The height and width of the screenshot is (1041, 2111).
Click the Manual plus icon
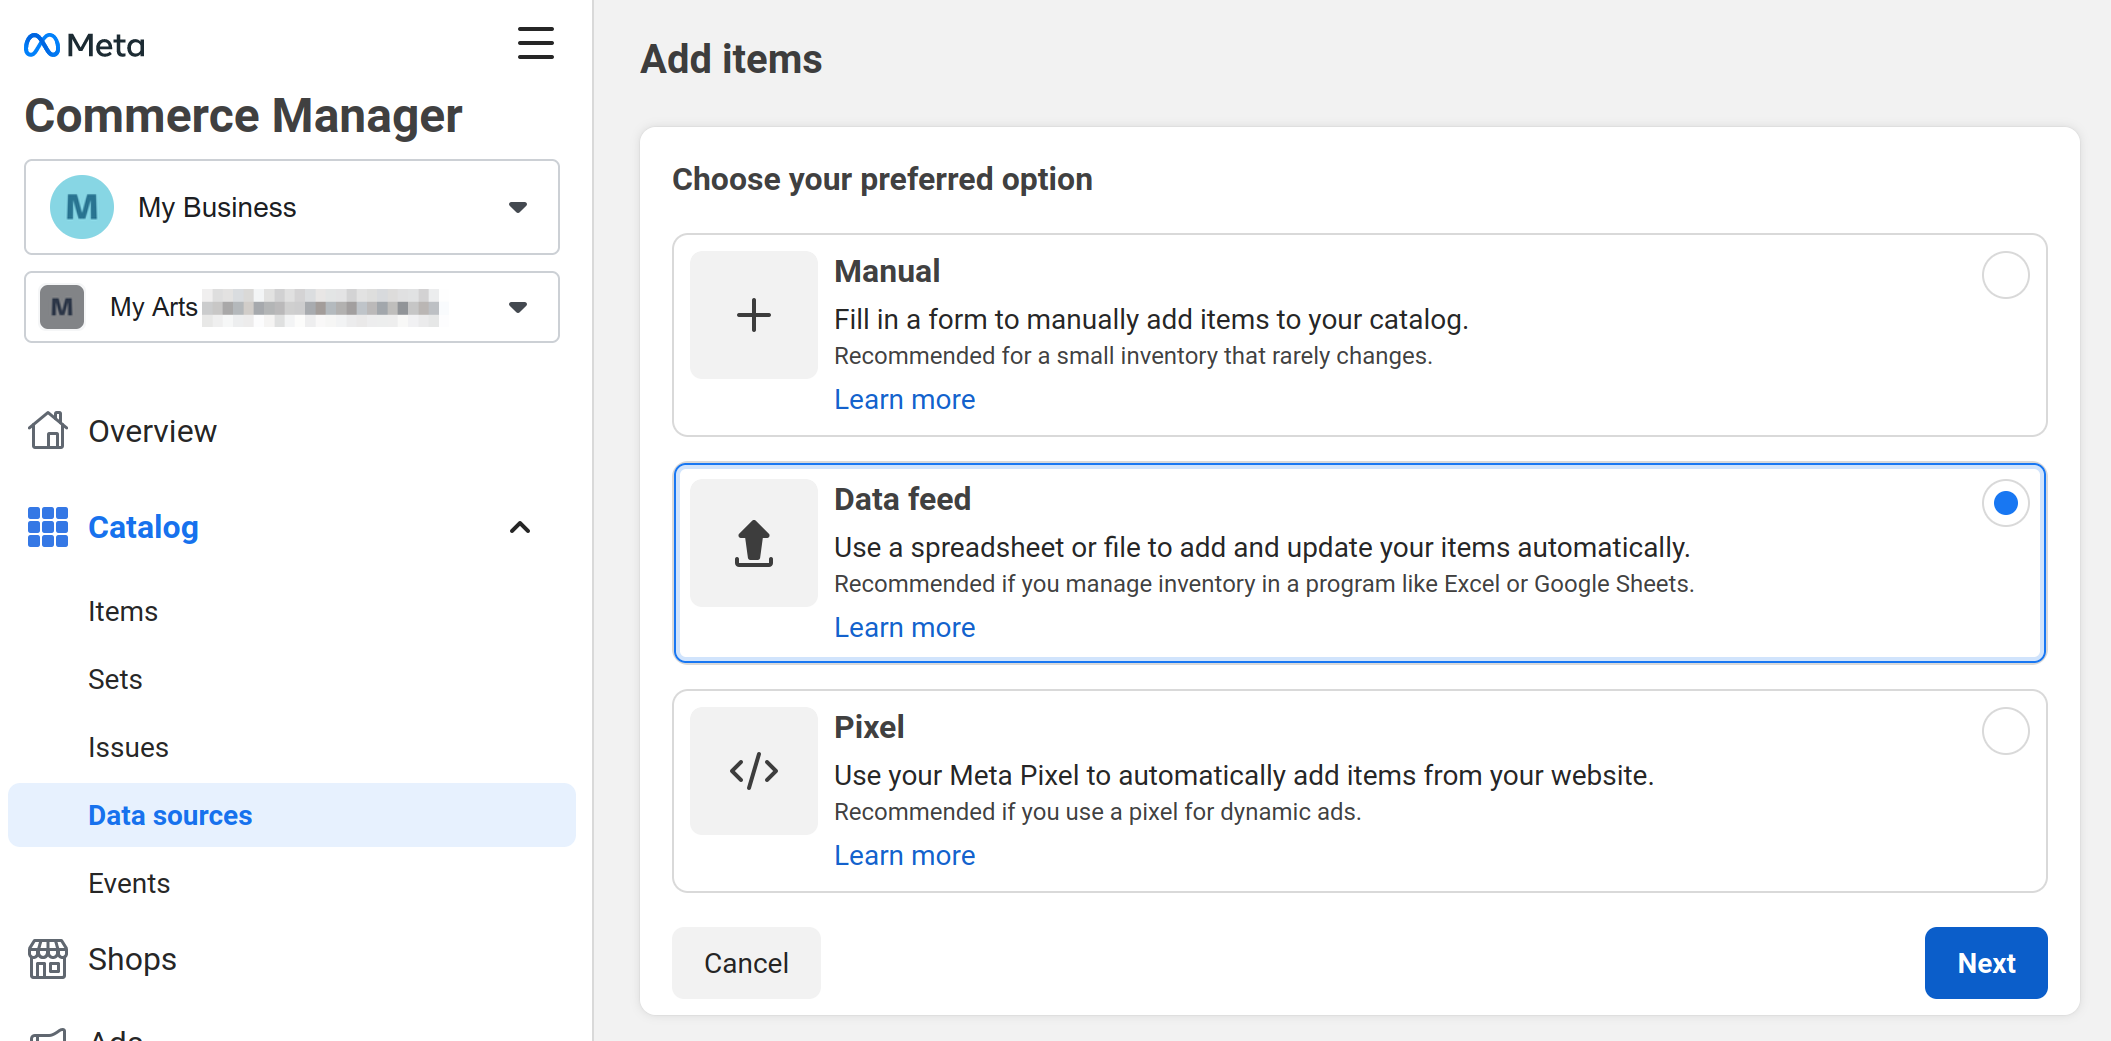754,315
